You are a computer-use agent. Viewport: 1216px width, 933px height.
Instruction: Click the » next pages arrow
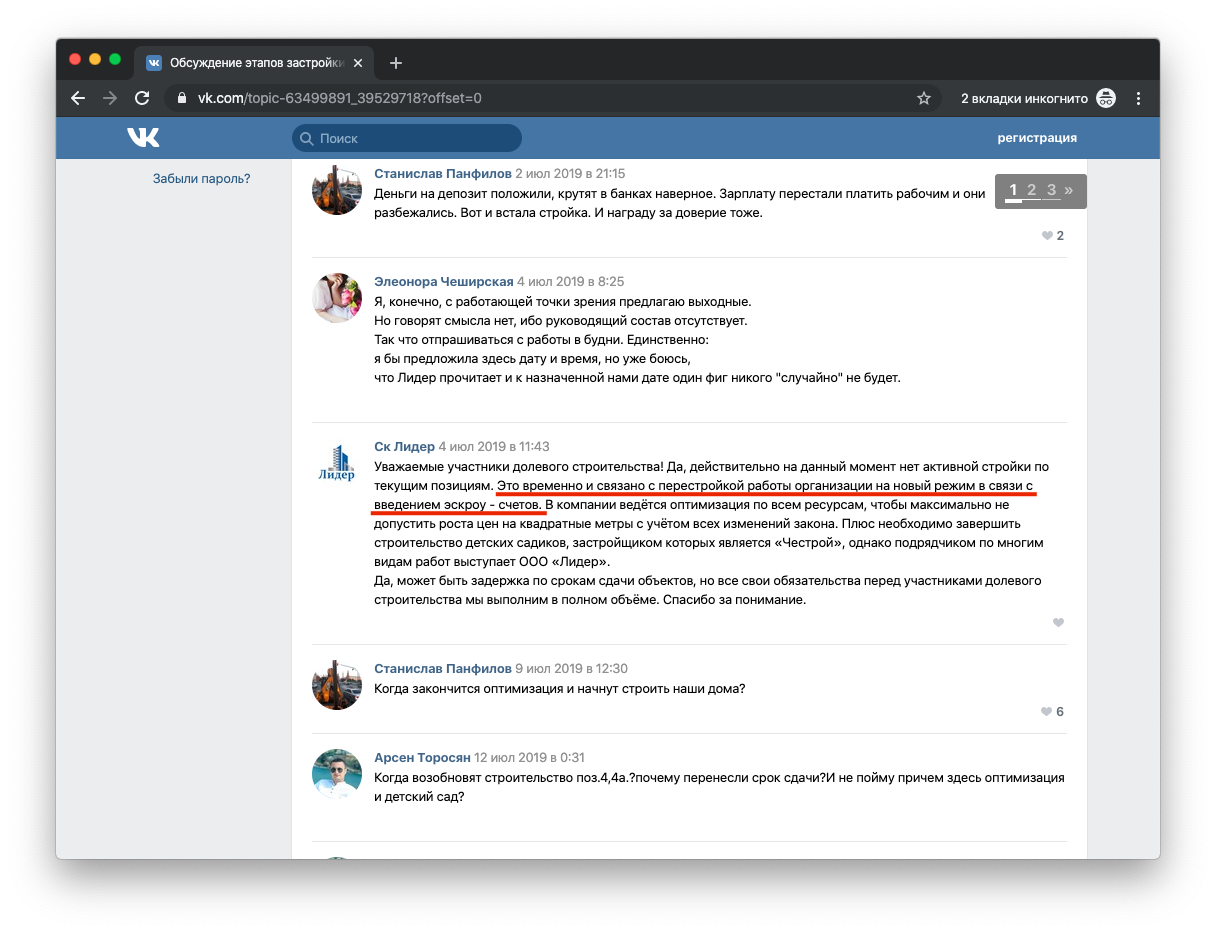[x=1069, y=190]
